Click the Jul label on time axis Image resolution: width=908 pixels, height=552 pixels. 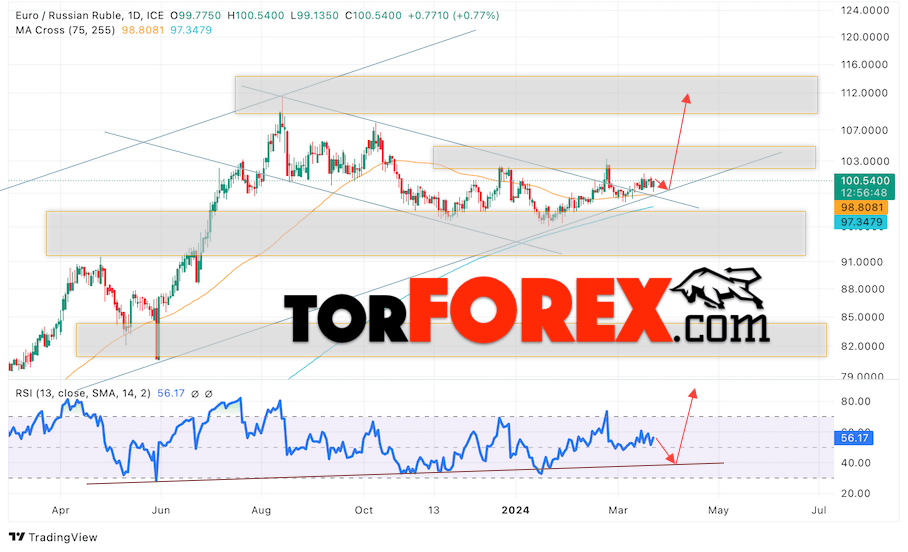819,510
